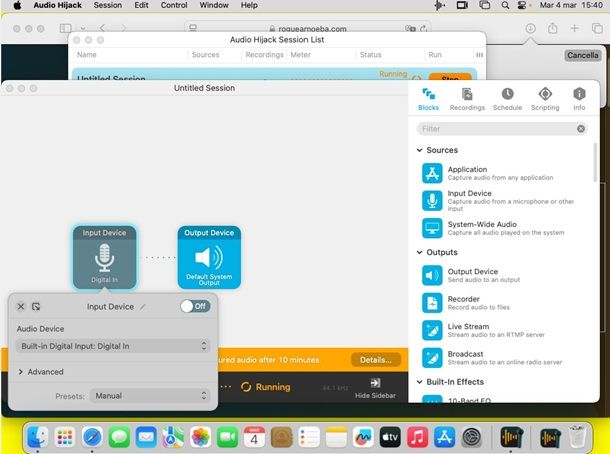Image resolution: width=610 pixels, height=454 pixels.
Task: Select the System-Wide Audio block icon
Action: (x=432, y=228)
